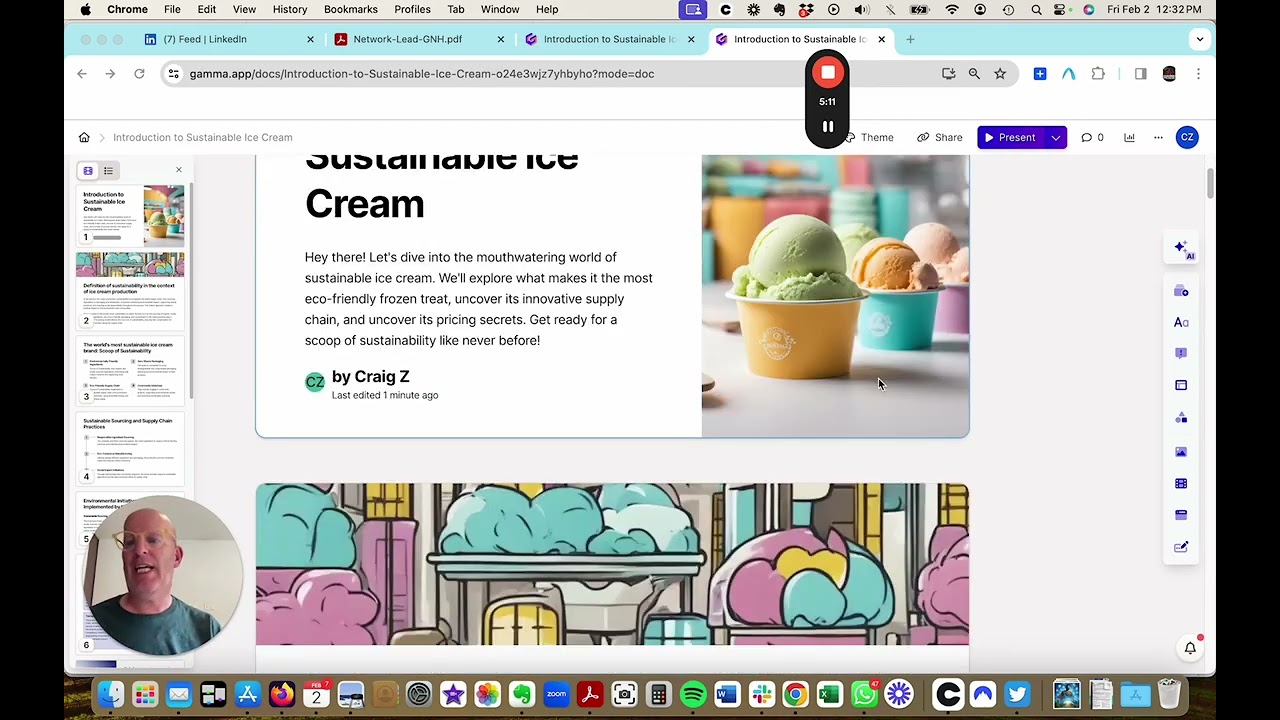Stop the screen recording
1280x720 pixels.
tap(827, 73)
